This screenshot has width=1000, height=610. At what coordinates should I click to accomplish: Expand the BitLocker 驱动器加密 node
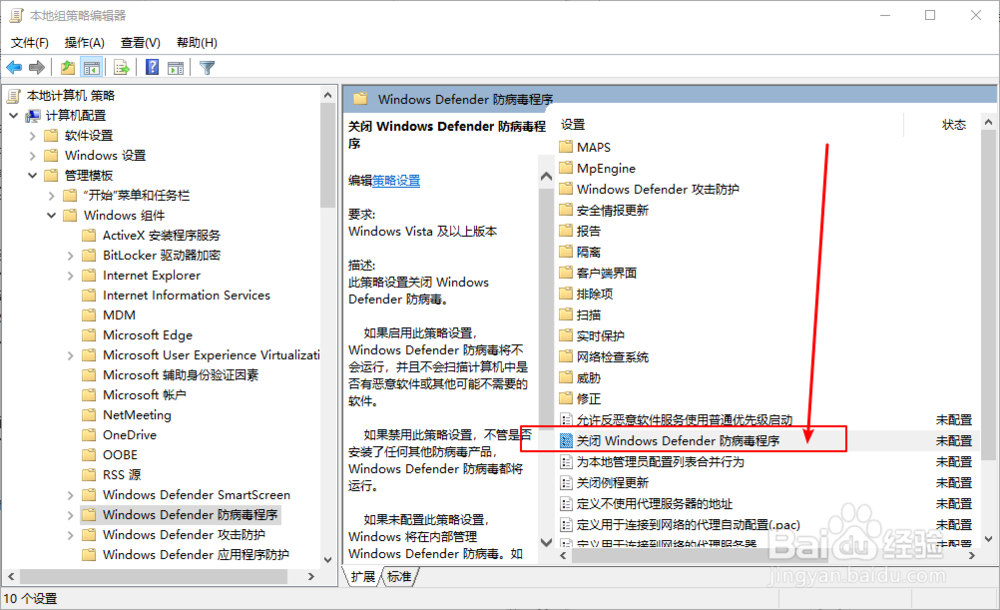click(71, 256)
